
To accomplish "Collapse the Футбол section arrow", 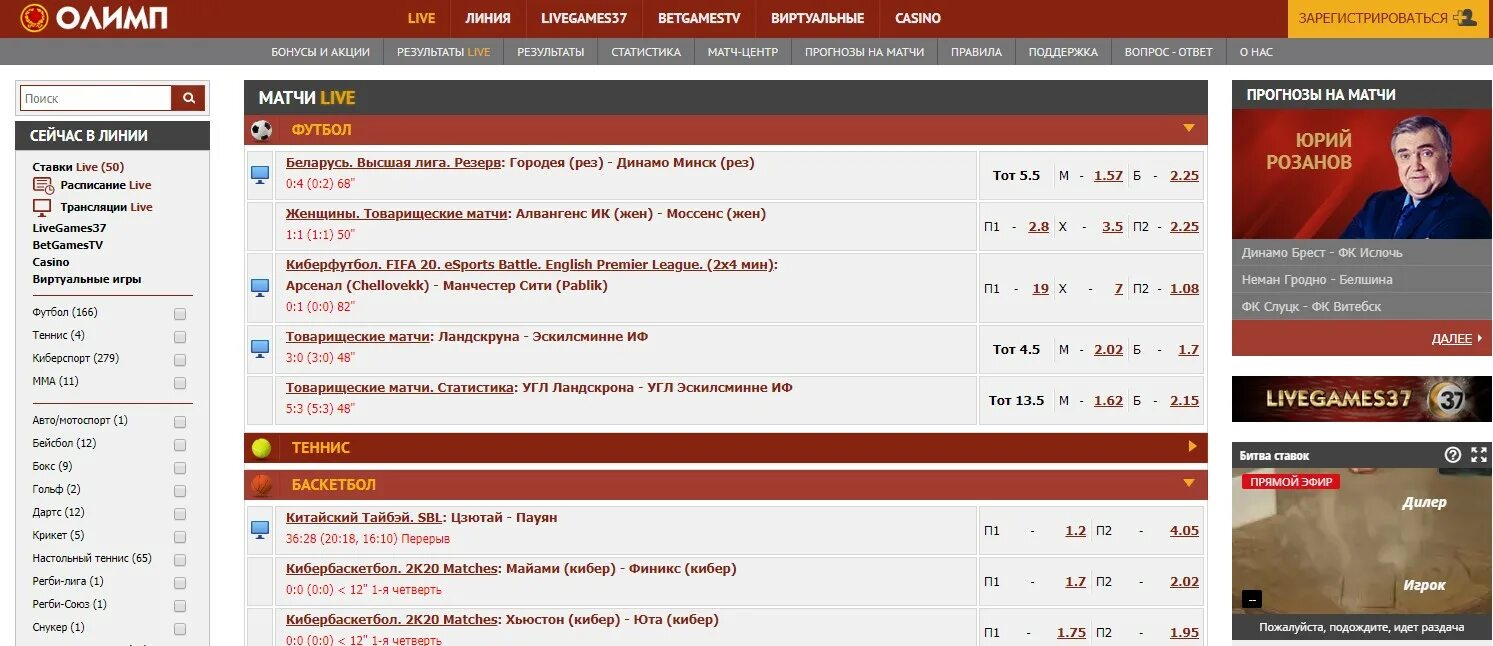I will point(1189,129).
